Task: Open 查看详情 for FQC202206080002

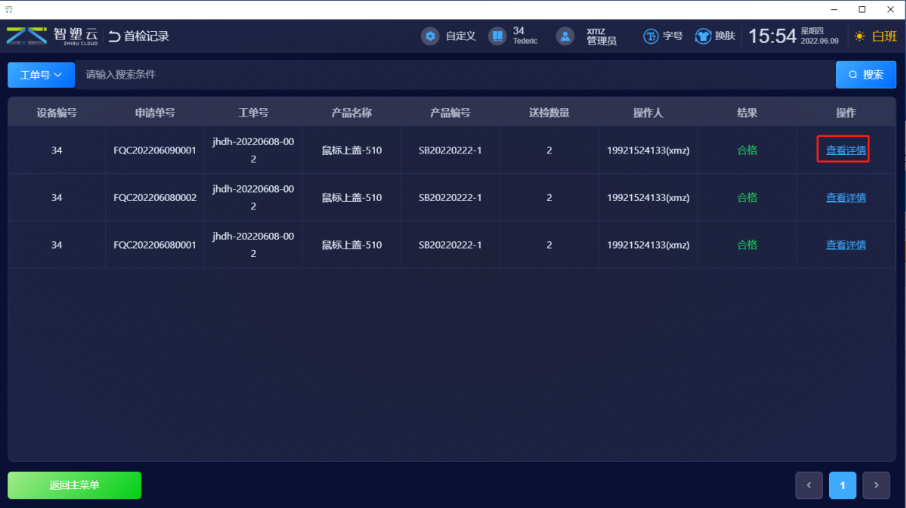Action: (845, 198)
